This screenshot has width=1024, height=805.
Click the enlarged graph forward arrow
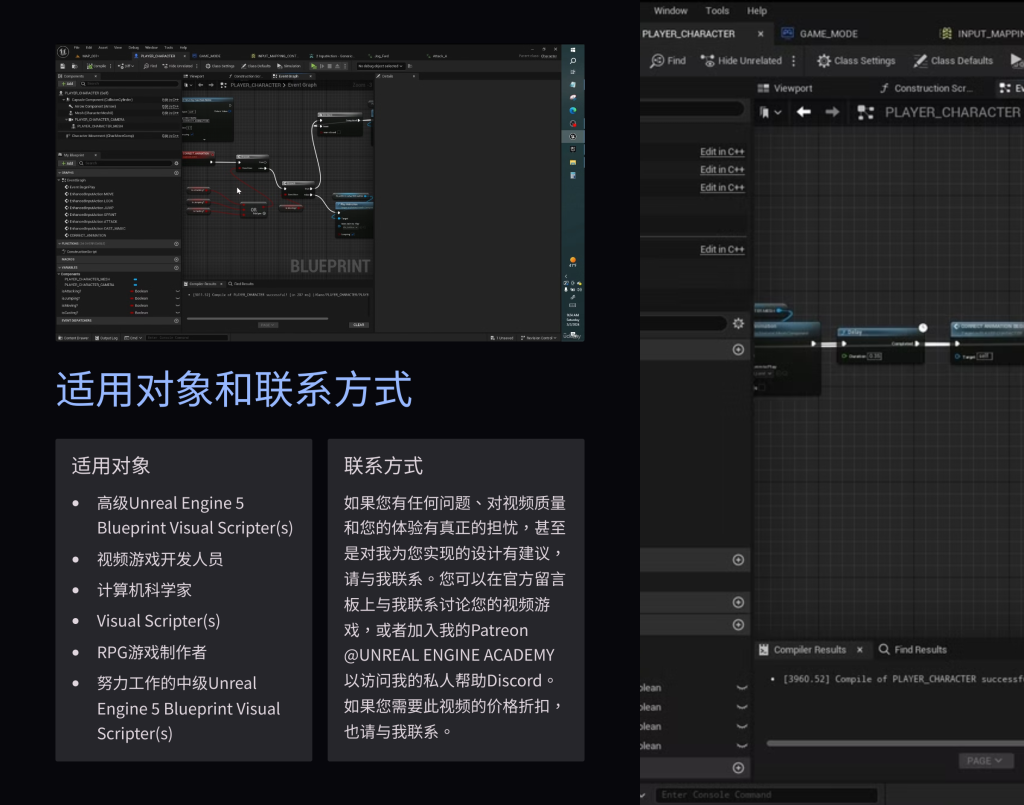[832, 112]
